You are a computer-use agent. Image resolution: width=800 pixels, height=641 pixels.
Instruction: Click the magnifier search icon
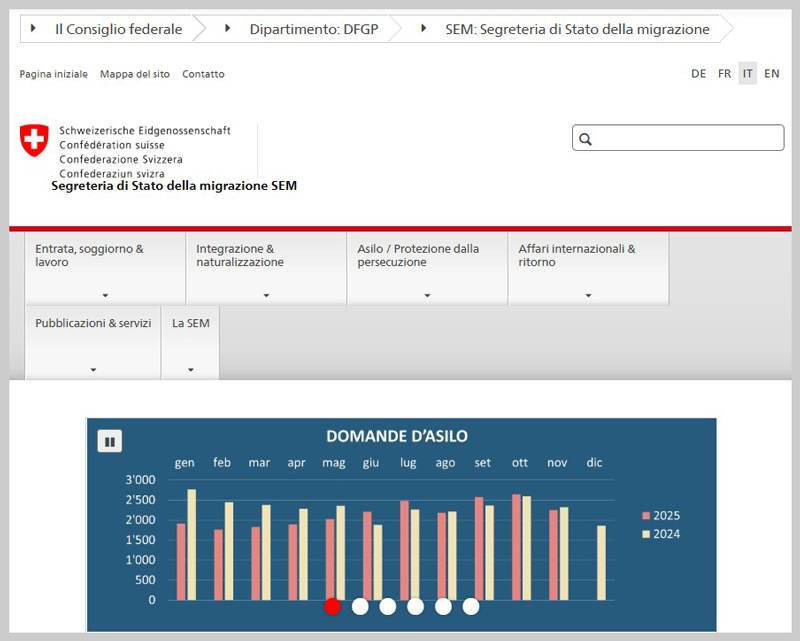586,139
